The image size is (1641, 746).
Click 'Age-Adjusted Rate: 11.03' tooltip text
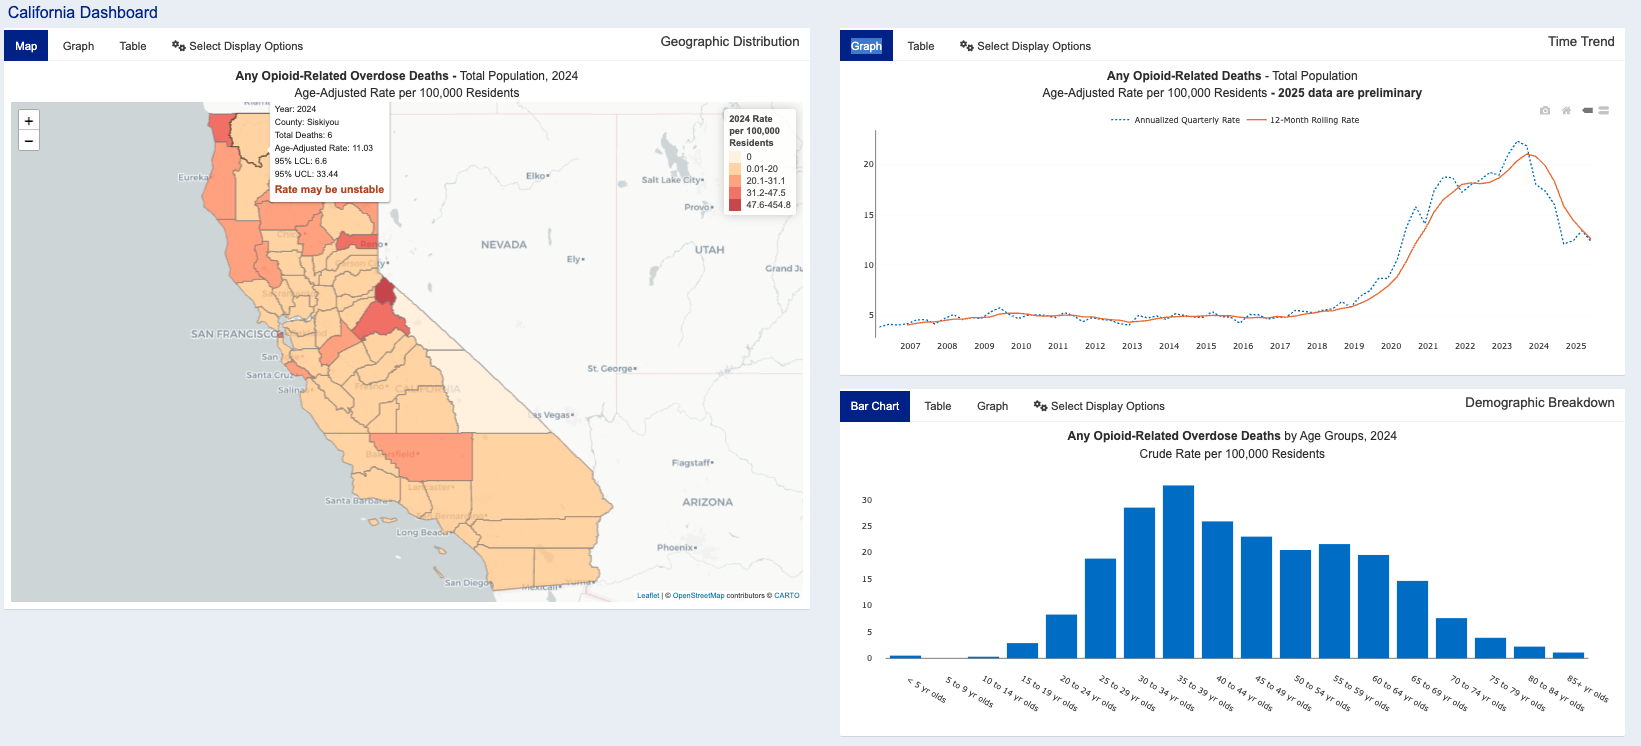[324, 148]
